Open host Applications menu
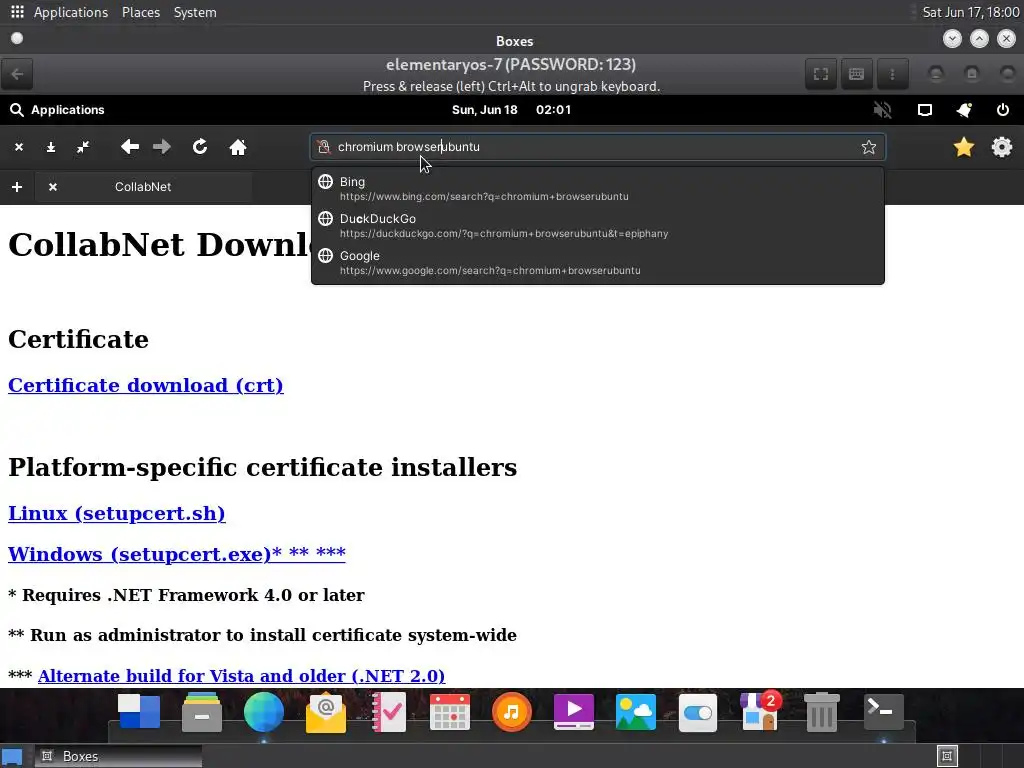 (x=71, y=12)
